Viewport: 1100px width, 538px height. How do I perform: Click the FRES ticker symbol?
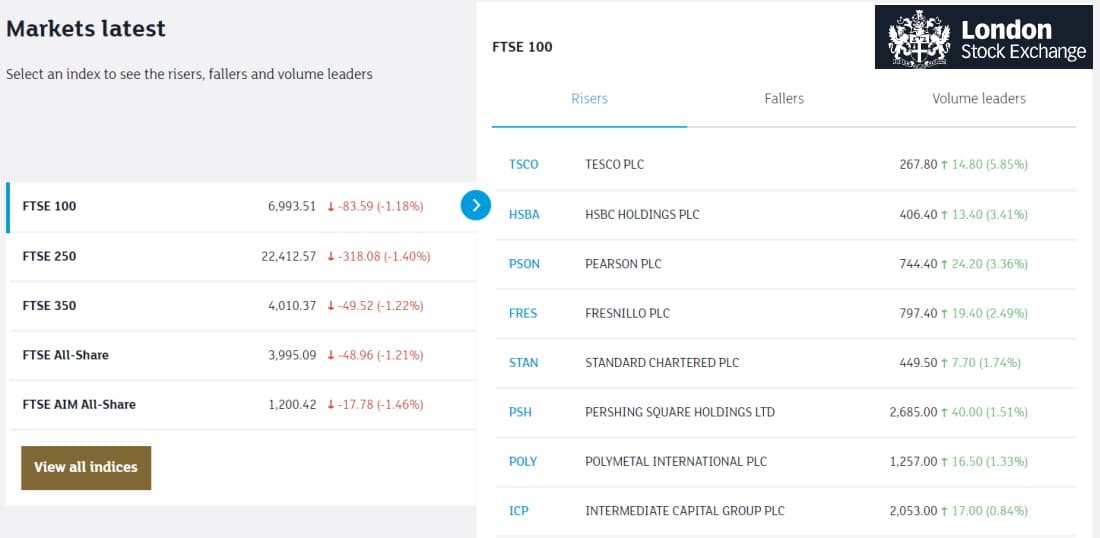pos(523,314)
